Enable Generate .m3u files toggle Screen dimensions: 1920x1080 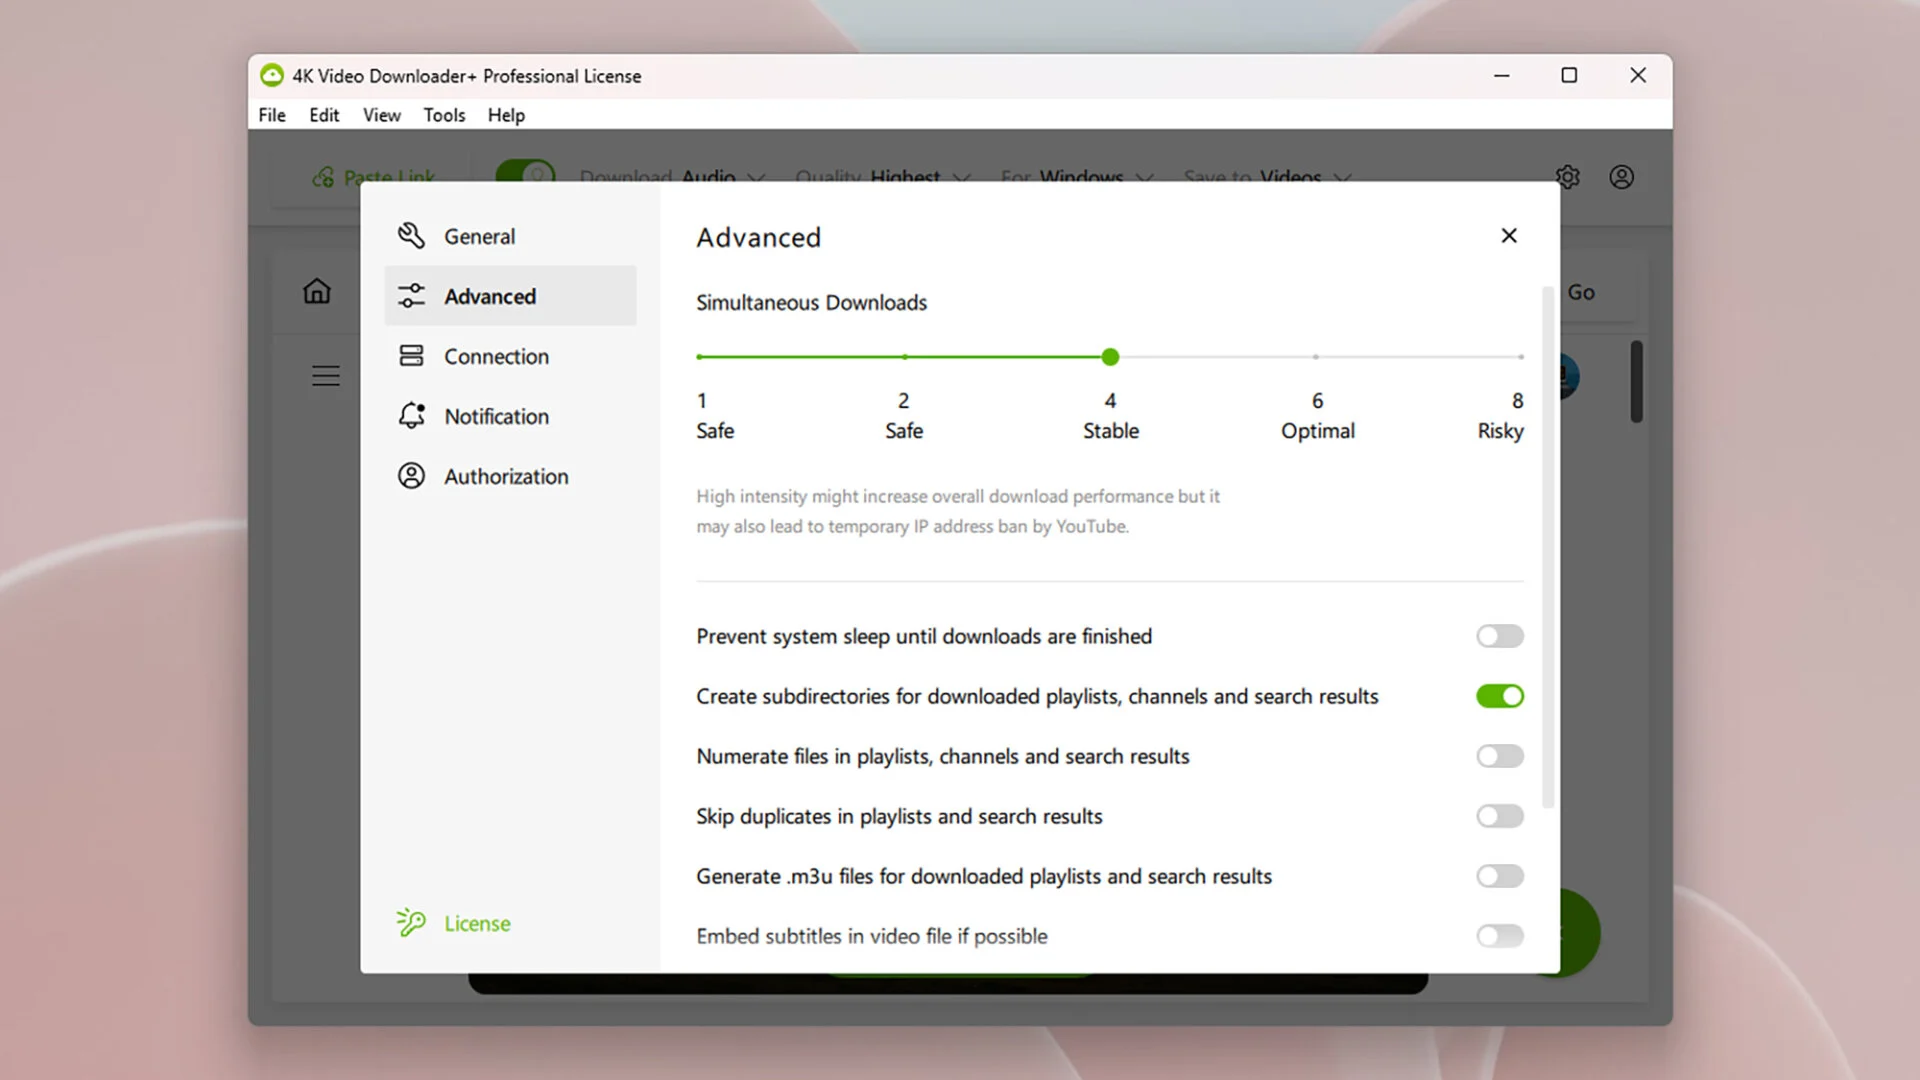pyautogui.click(x=1500, y=876)
